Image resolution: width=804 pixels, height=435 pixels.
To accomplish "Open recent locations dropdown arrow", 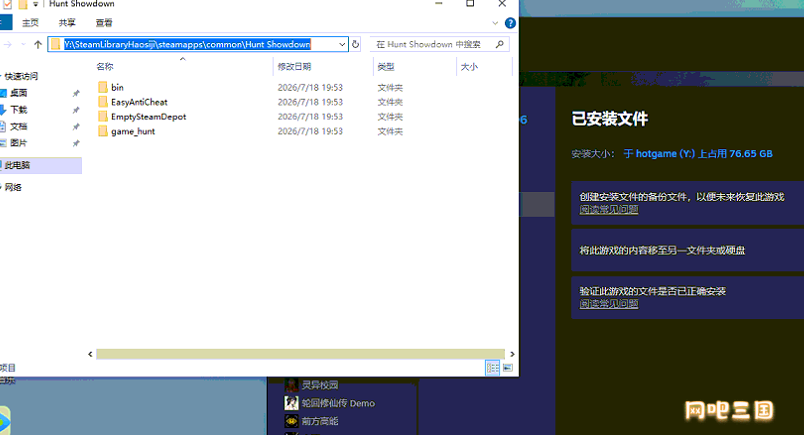I will pyautogui.click(x=23, y=45).
